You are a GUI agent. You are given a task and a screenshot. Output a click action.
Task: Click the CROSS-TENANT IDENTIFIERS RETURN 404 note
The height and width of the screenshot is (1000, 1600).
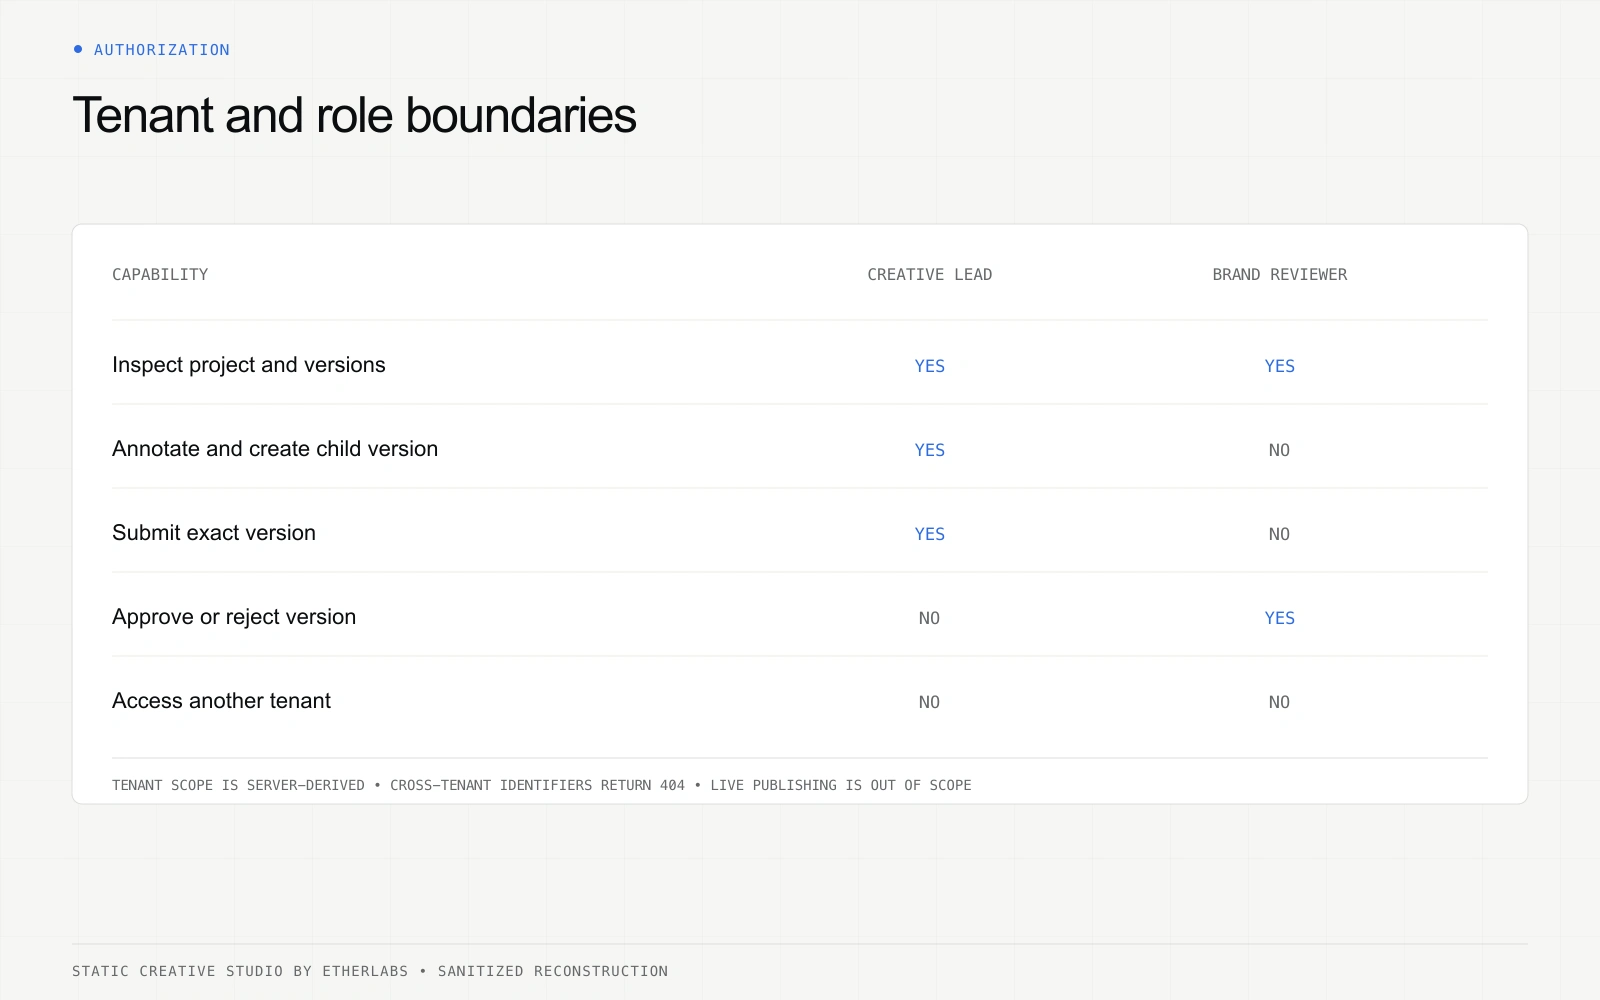537,785
